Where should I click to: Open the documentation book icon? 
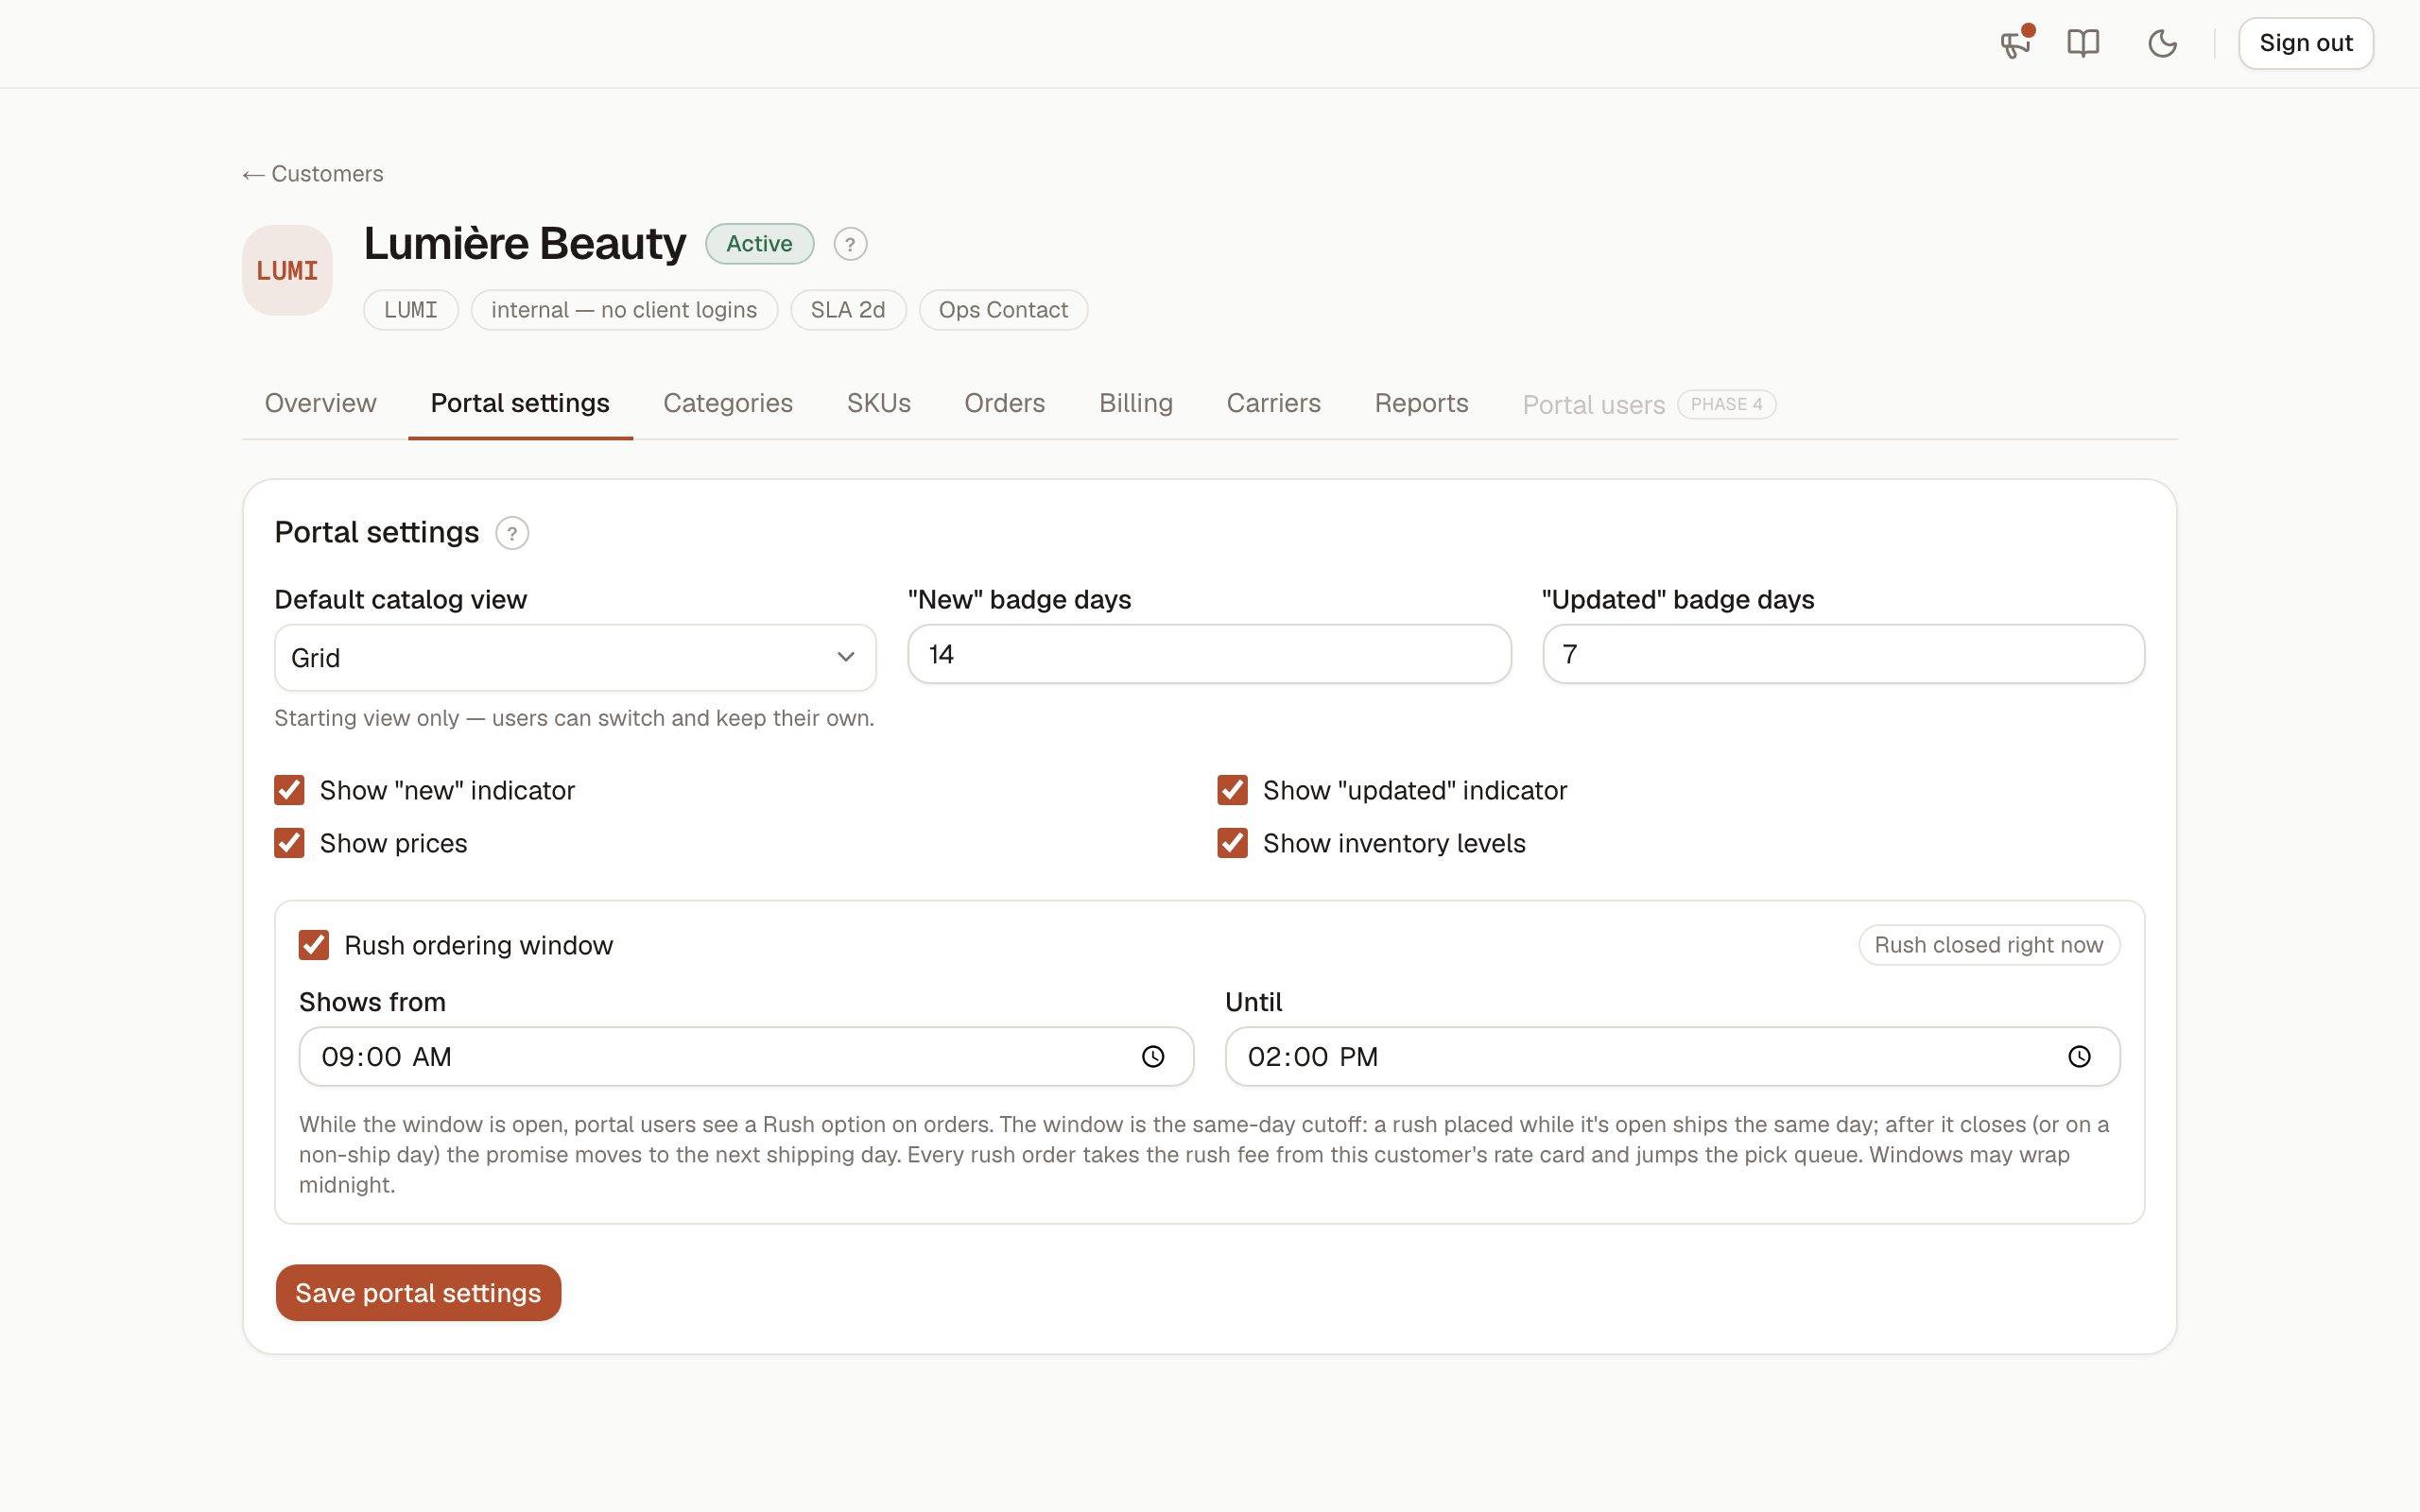click(x=2083, y=43)
